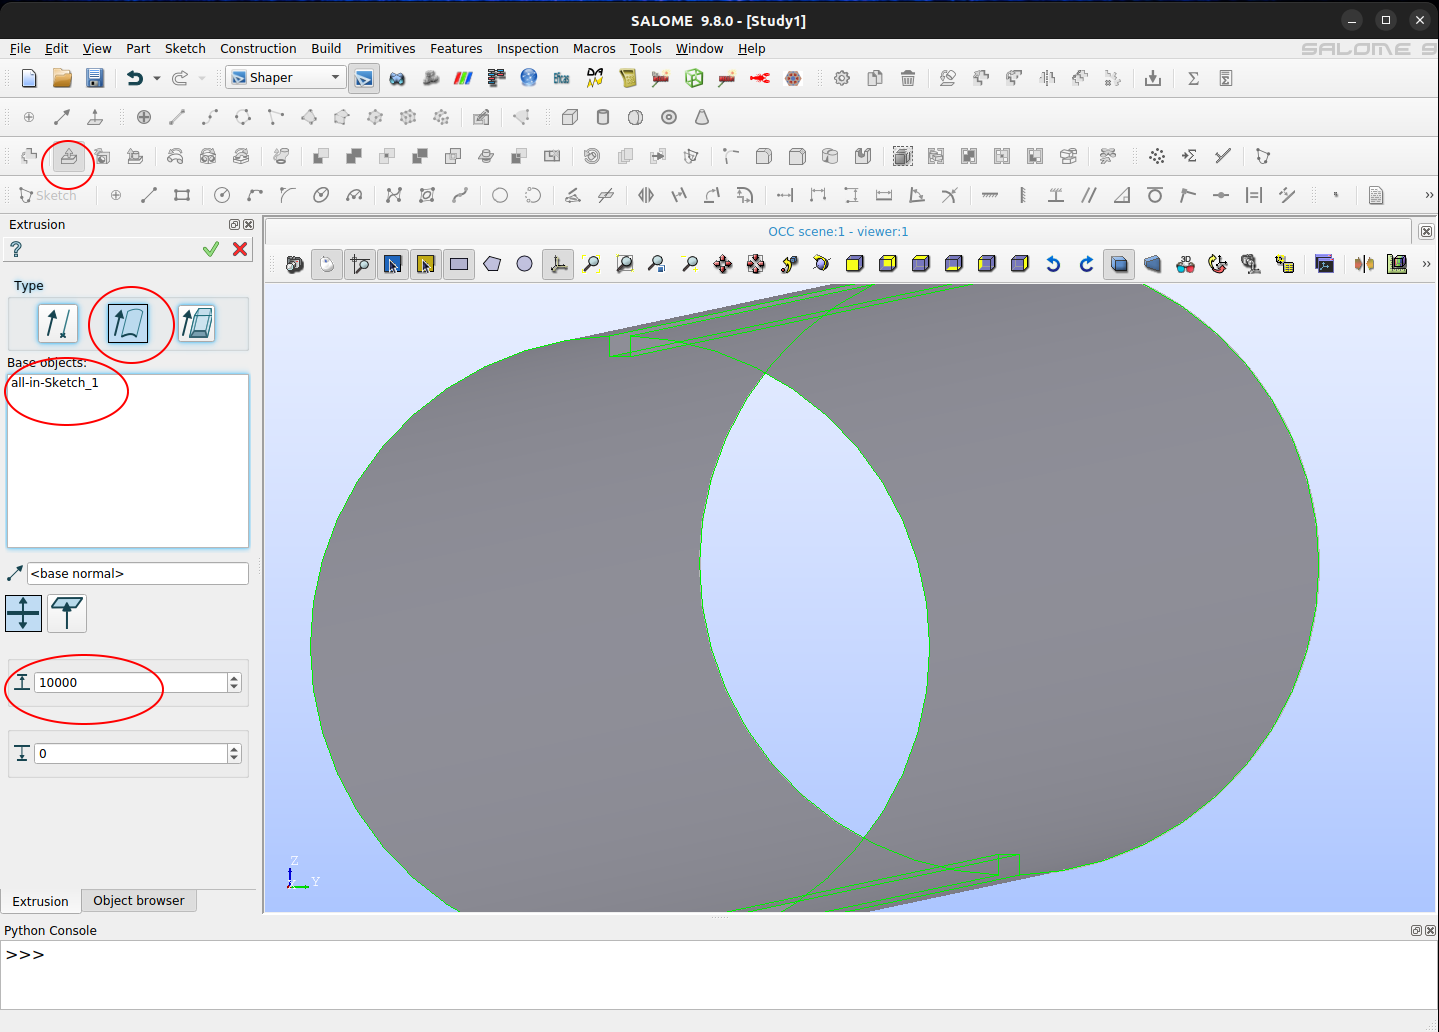Click the base normal direction field
Screen dimensions: 1439x1032
[138, 573]
